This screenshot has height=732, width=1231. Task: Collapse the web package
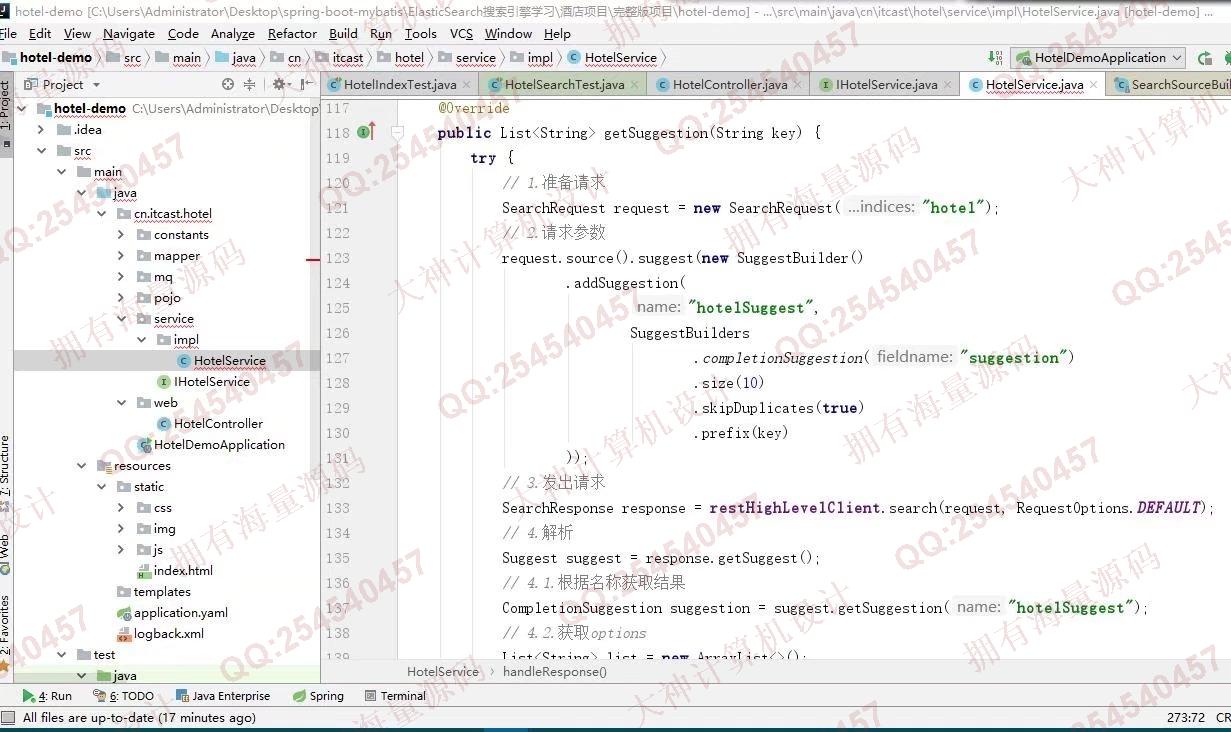(121, 403)
